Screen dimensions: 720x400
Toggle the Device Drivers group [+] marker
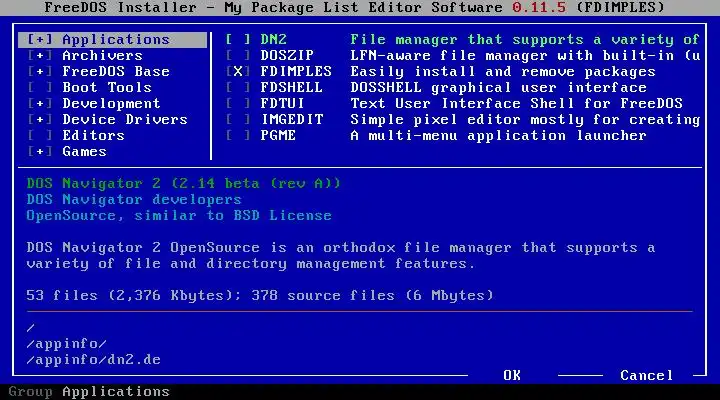click(40, 120)
